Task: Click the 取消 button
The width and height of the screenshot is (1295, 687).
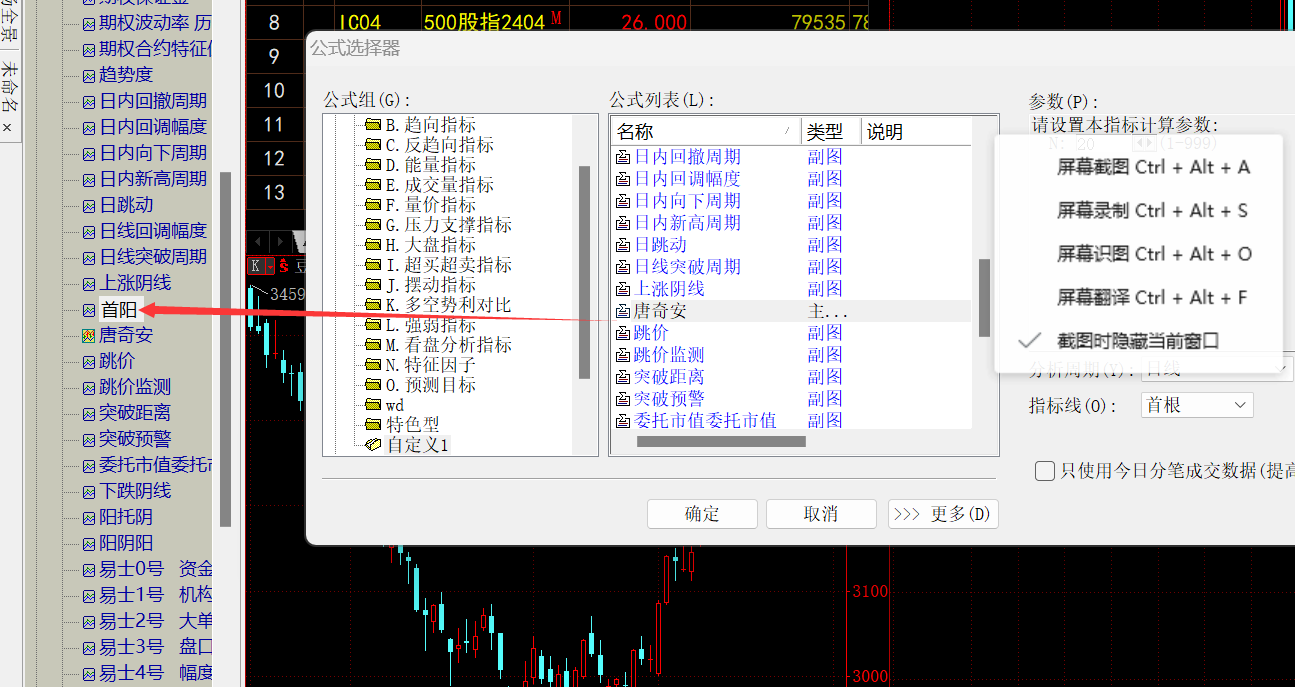Action: pos(821,514)
